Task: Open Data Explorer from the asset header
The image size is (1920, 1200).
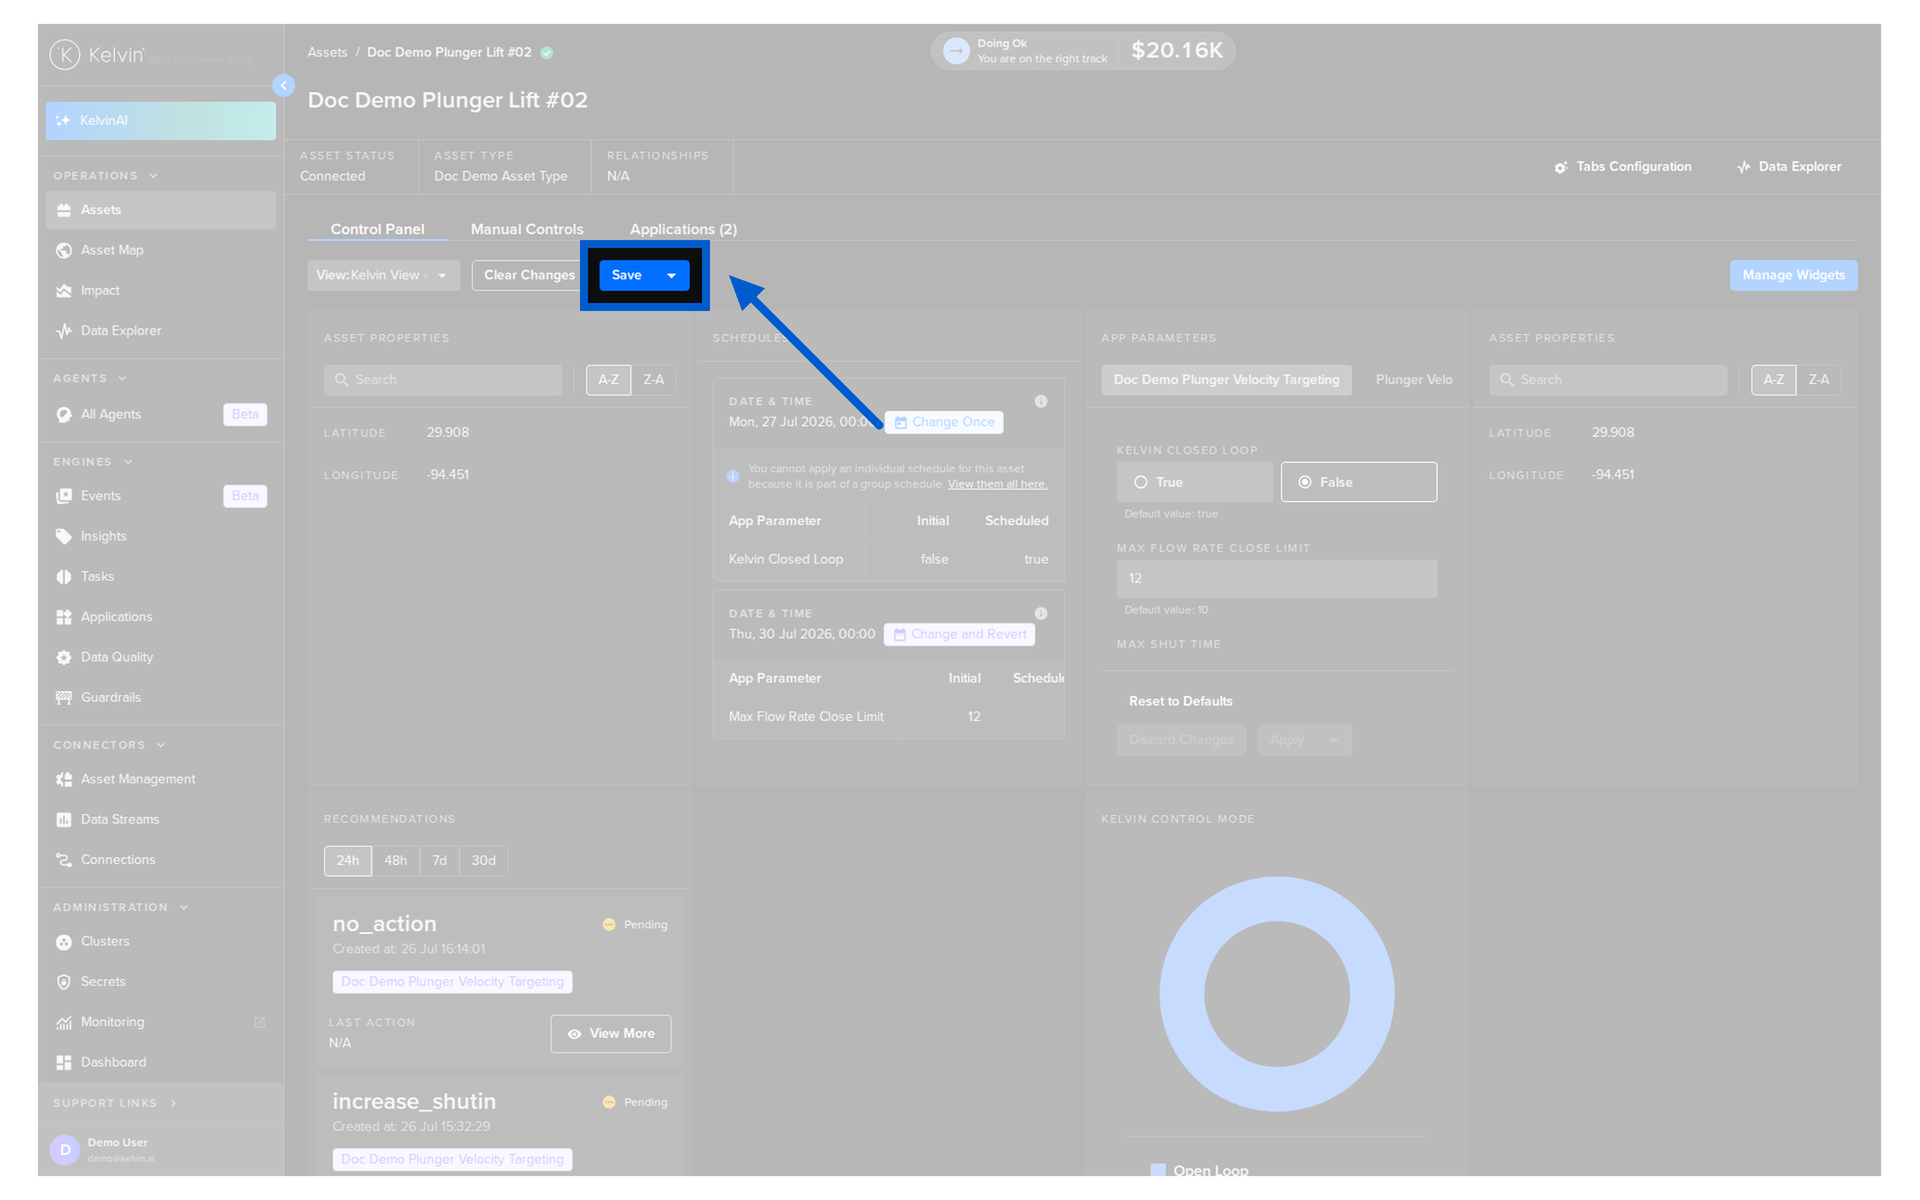Action: [1789, 167]
